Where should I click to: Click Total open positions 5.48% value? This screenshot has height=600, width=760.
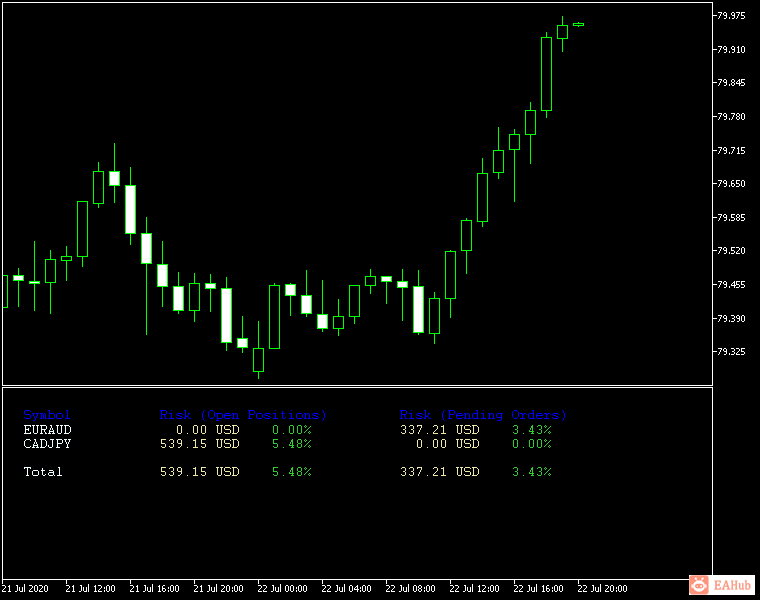pyautogui.click(x=292, y=472)
